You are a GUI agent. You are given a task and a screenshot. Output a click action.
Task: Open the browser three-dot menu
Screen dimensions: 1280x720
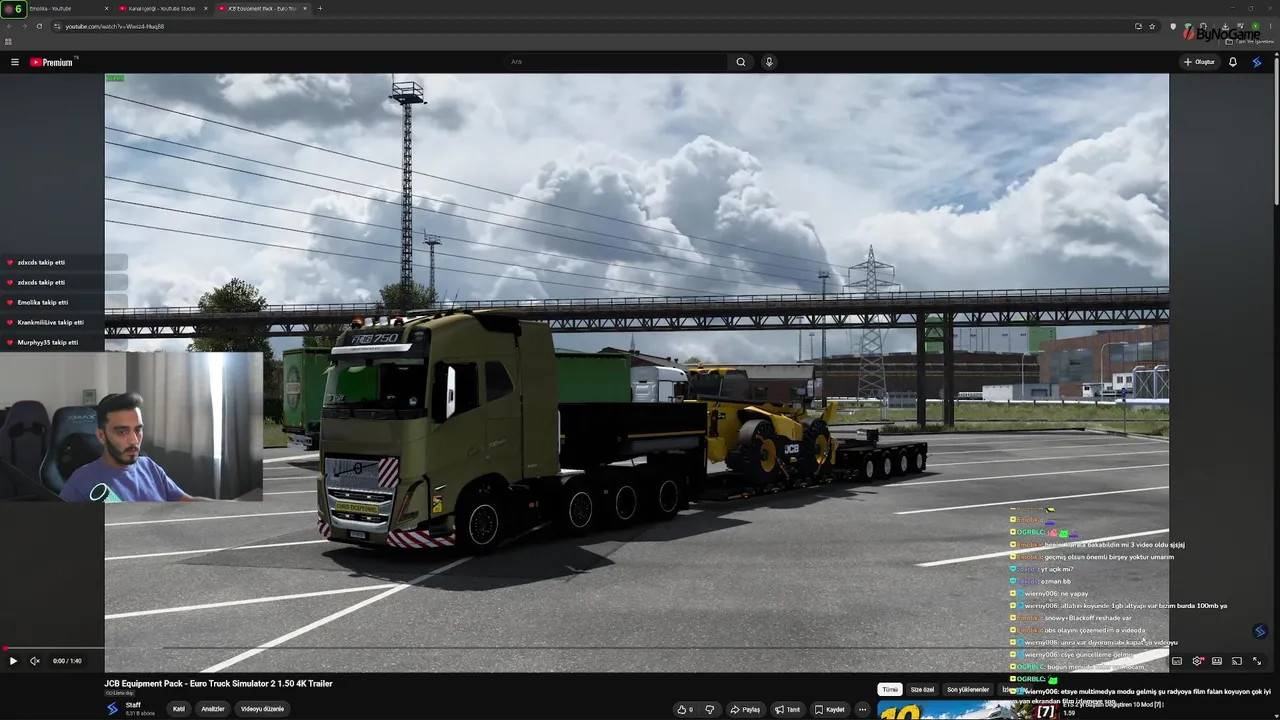click(x=1271, y=26)
